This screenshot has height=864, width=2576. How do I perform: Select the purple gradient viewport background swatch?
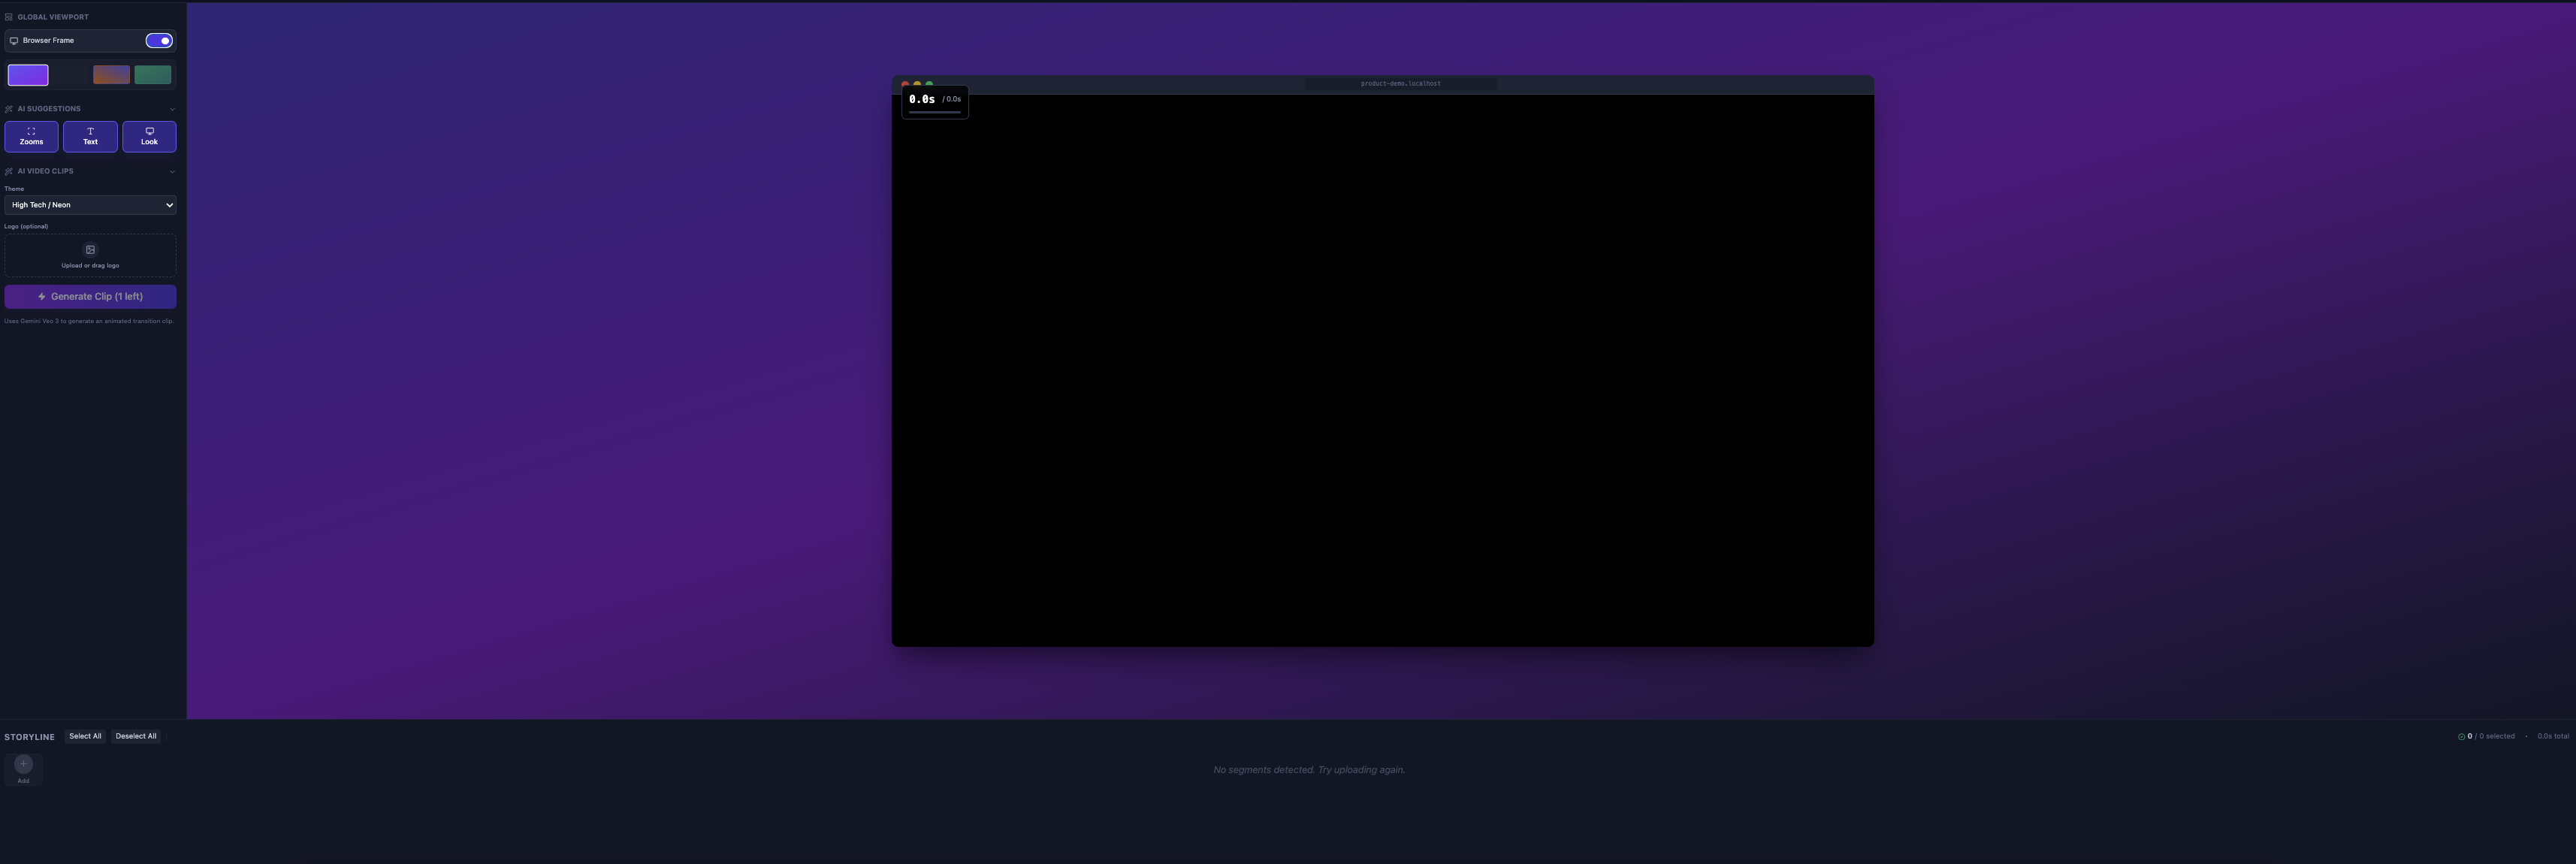(27, 74)
